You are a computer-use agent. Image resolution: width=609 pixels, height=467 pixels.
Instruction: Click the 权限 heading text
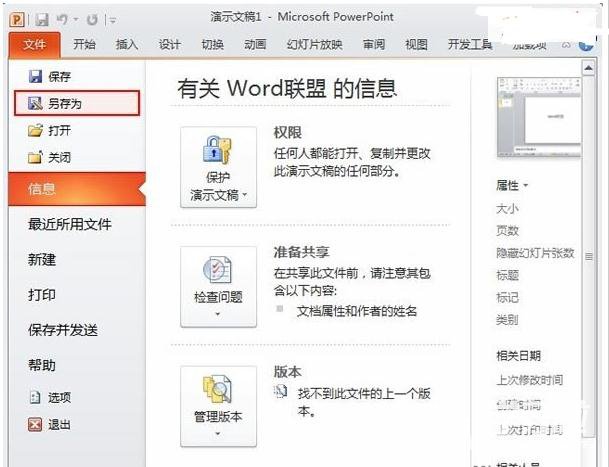pos(288,132)
